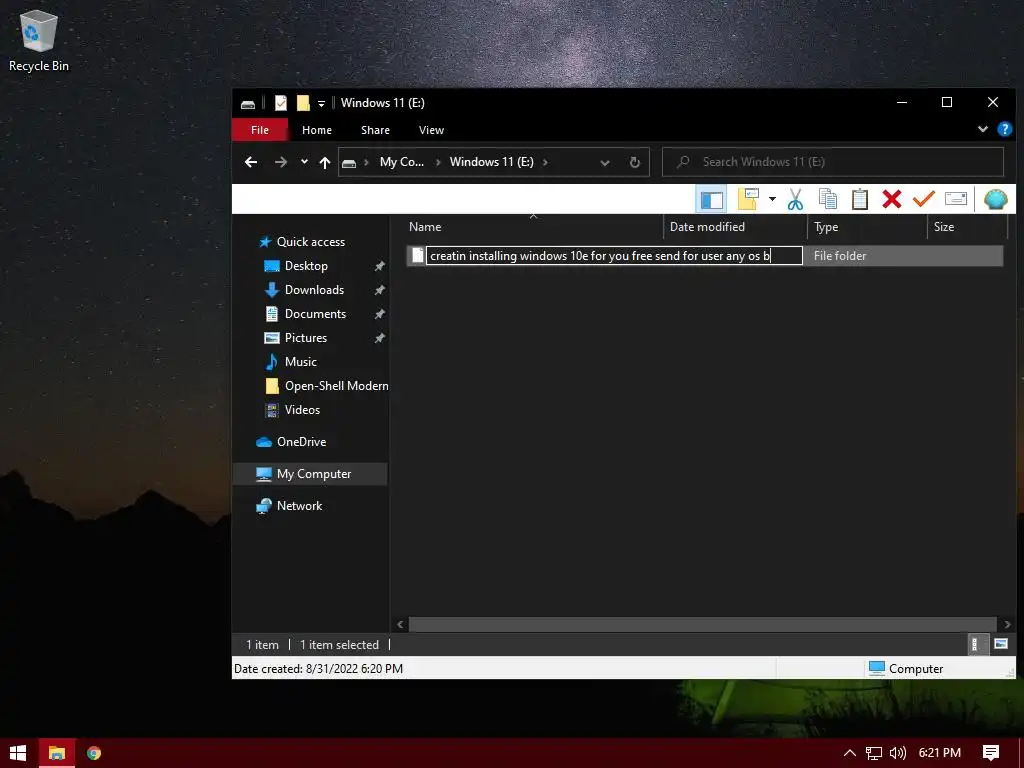Click the Properties quick access toolbar icon
1024x768 pixels.
281,103
